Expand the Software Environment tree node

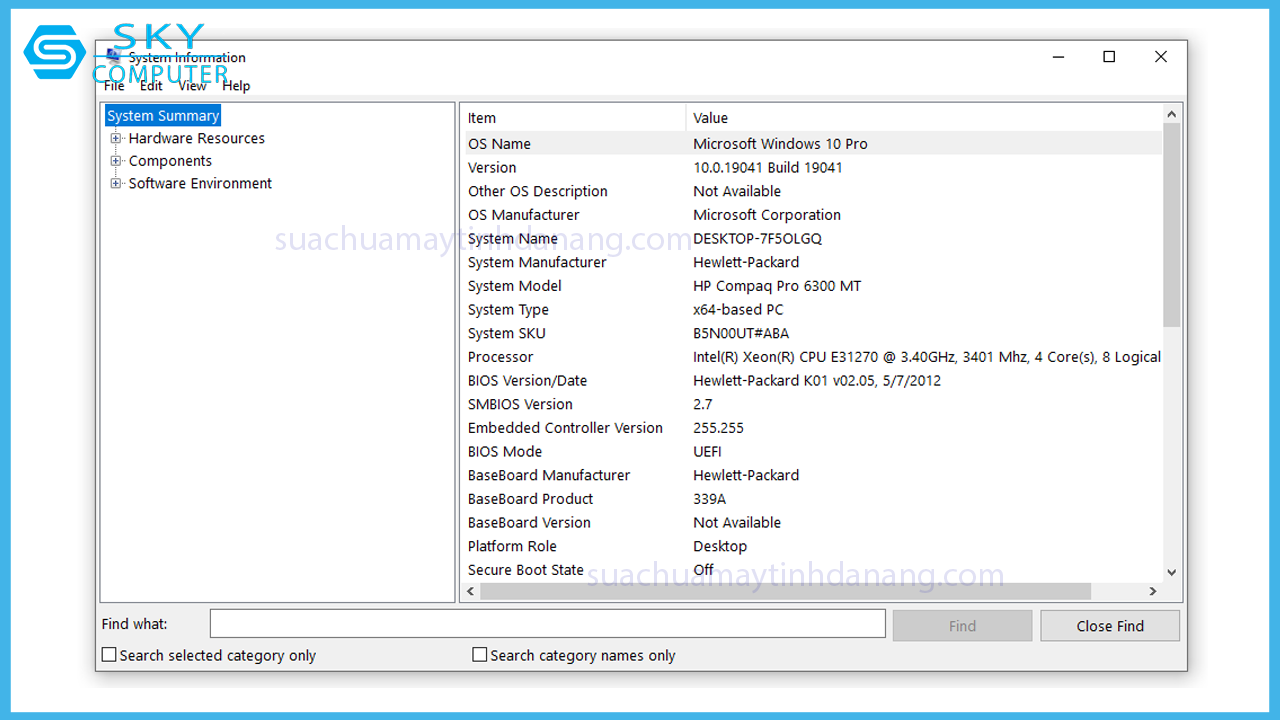(116, 184)
